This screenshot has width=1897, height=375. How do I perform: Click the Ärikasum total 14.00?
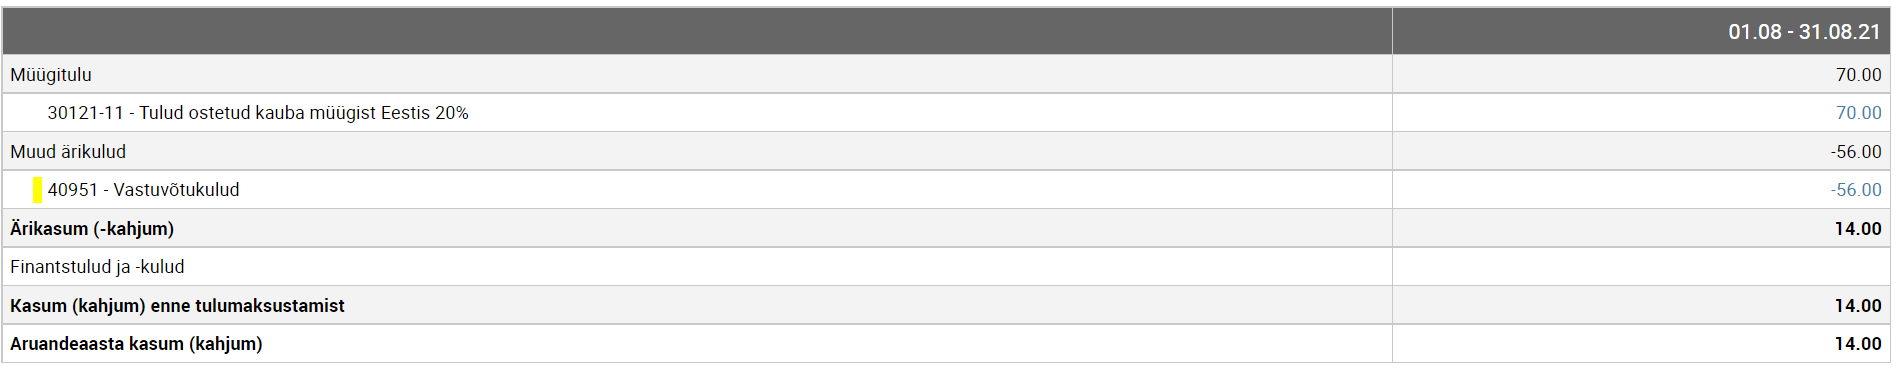pos(1858,229)
